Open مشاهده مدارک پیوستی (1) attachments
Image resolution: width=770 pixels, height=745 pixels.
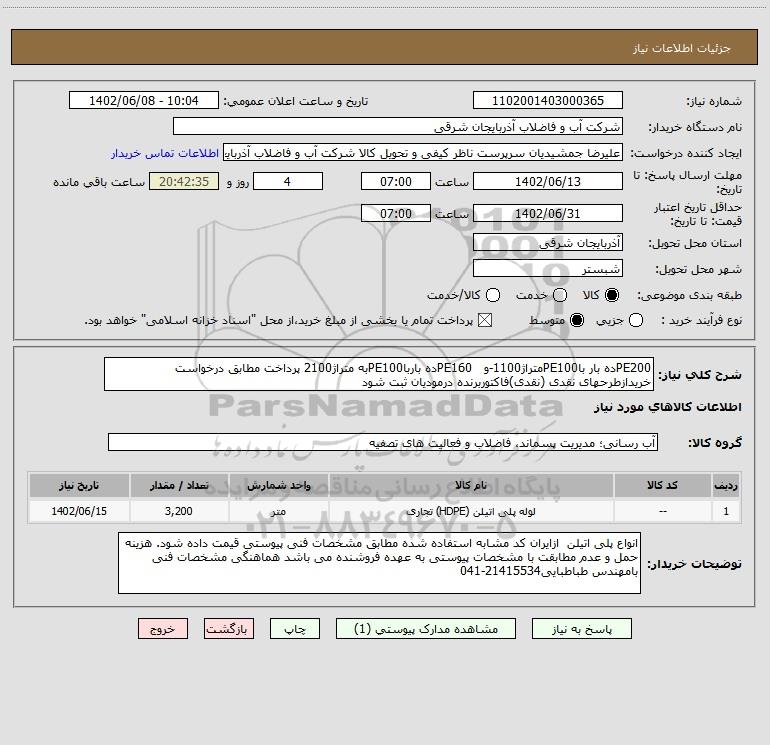click(x=426, y=629)
